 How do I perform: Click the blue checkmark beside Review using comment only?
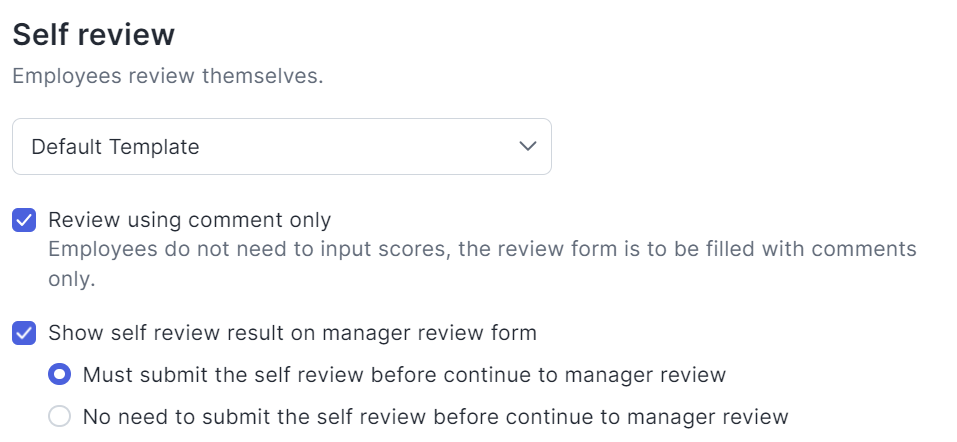pyautogui.click(x=24, y=220)
